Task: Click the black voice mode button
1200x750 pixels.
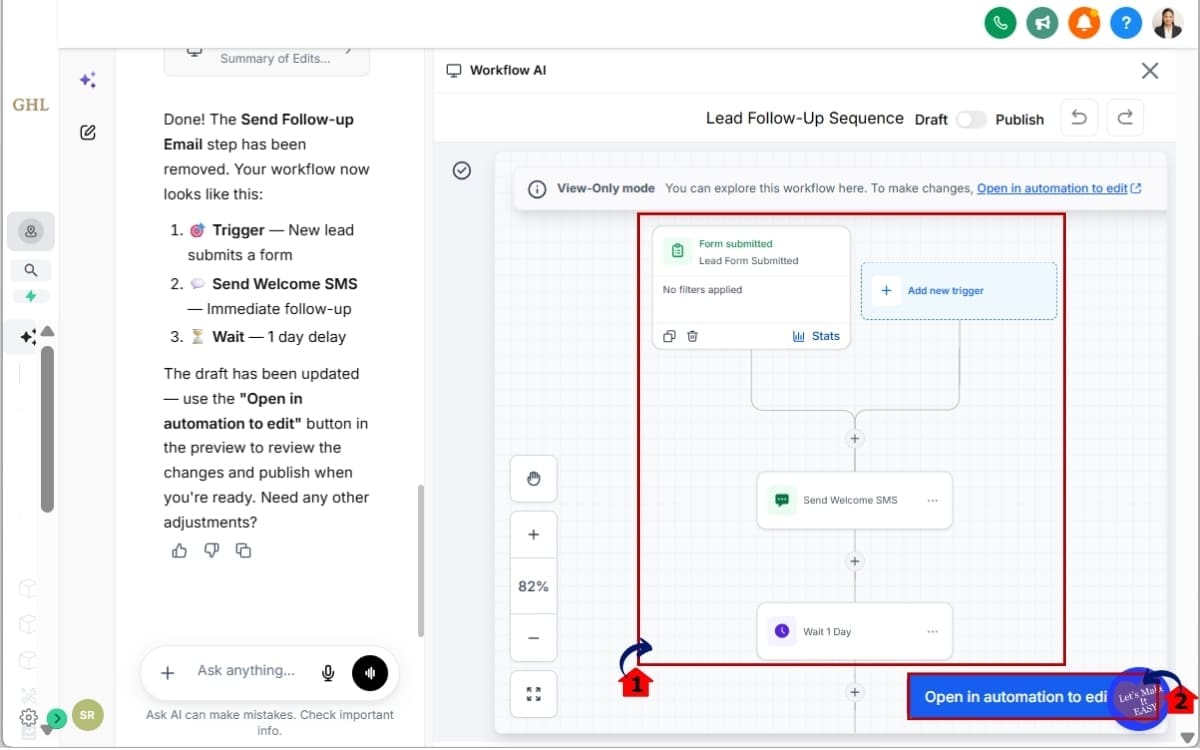Action: pos(370,673)
